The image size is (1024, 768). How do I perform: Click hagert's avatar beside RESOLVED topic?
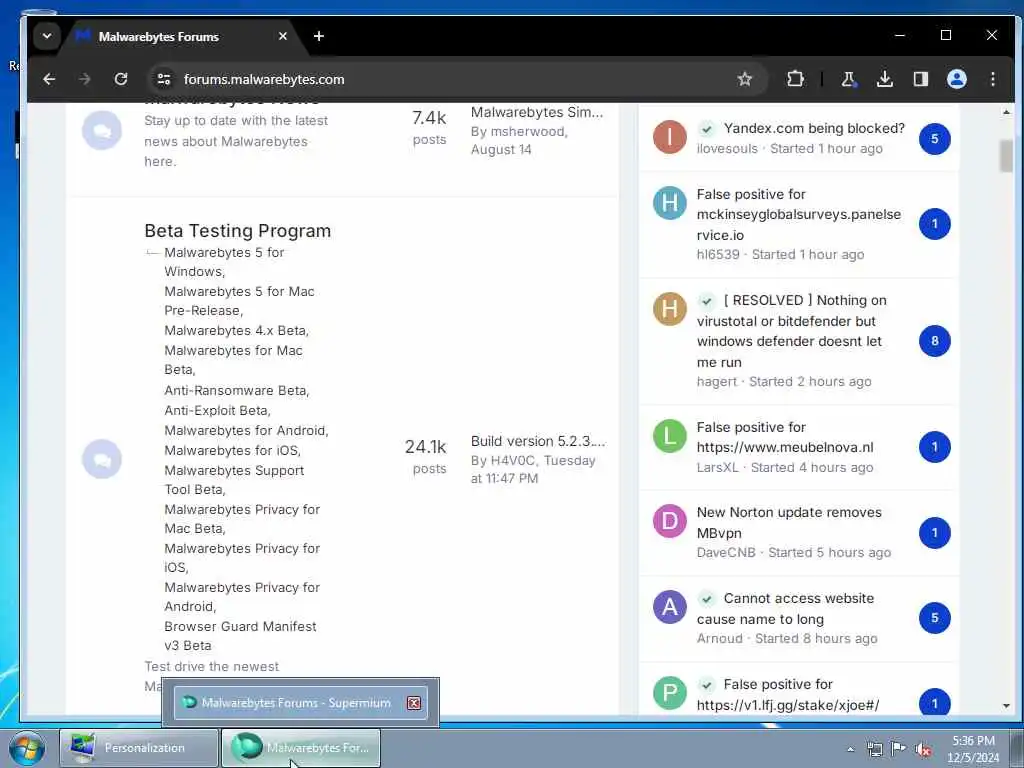click(669, 309)
